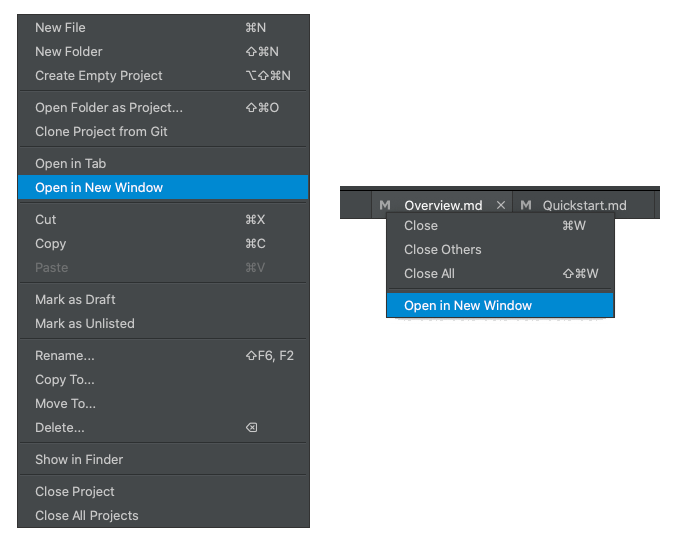
Task: Choose Open in New Window below Open in Tab
Action: (x=99, y=188)
